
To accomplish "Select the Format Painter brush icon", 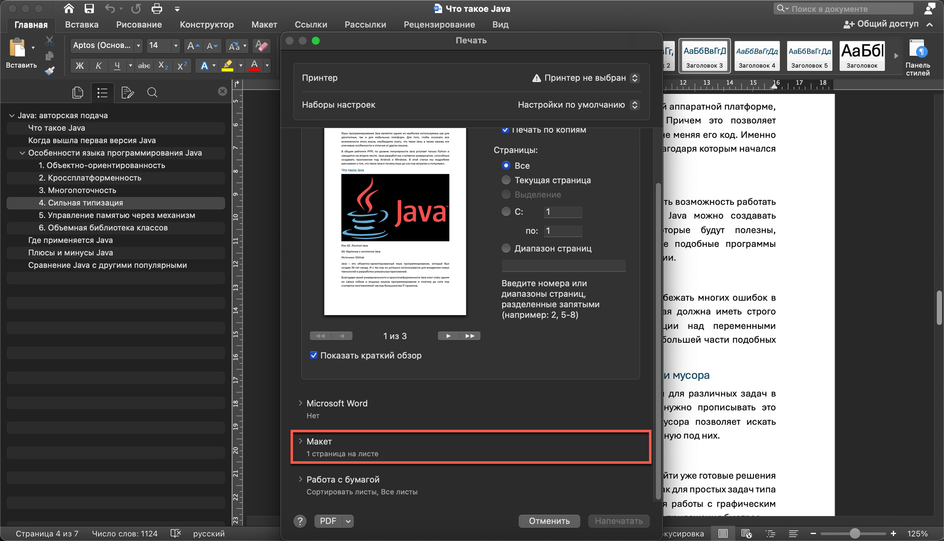I will (49, 70).
